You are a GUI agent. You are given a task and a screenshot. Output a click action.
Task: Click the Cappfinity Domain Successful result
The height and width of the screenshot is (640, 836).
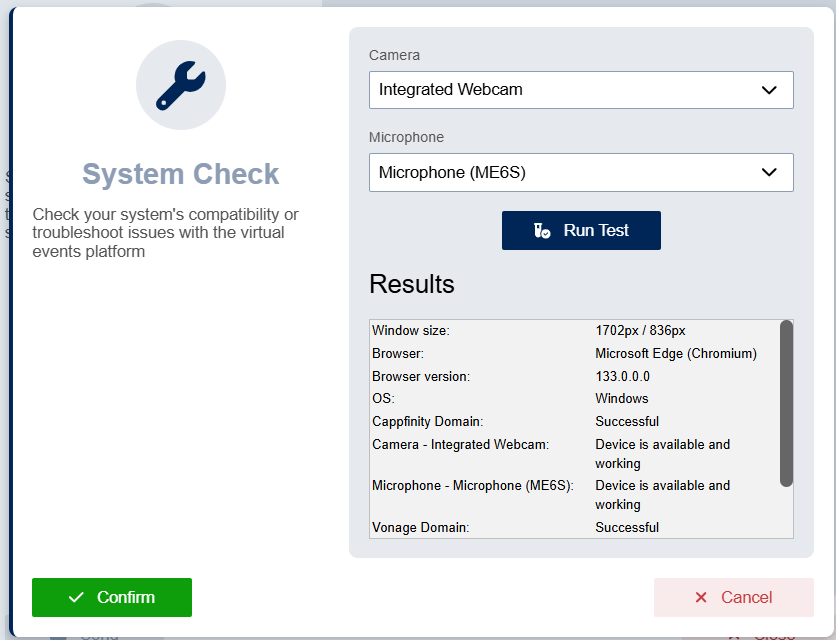[x=627, y=421]
